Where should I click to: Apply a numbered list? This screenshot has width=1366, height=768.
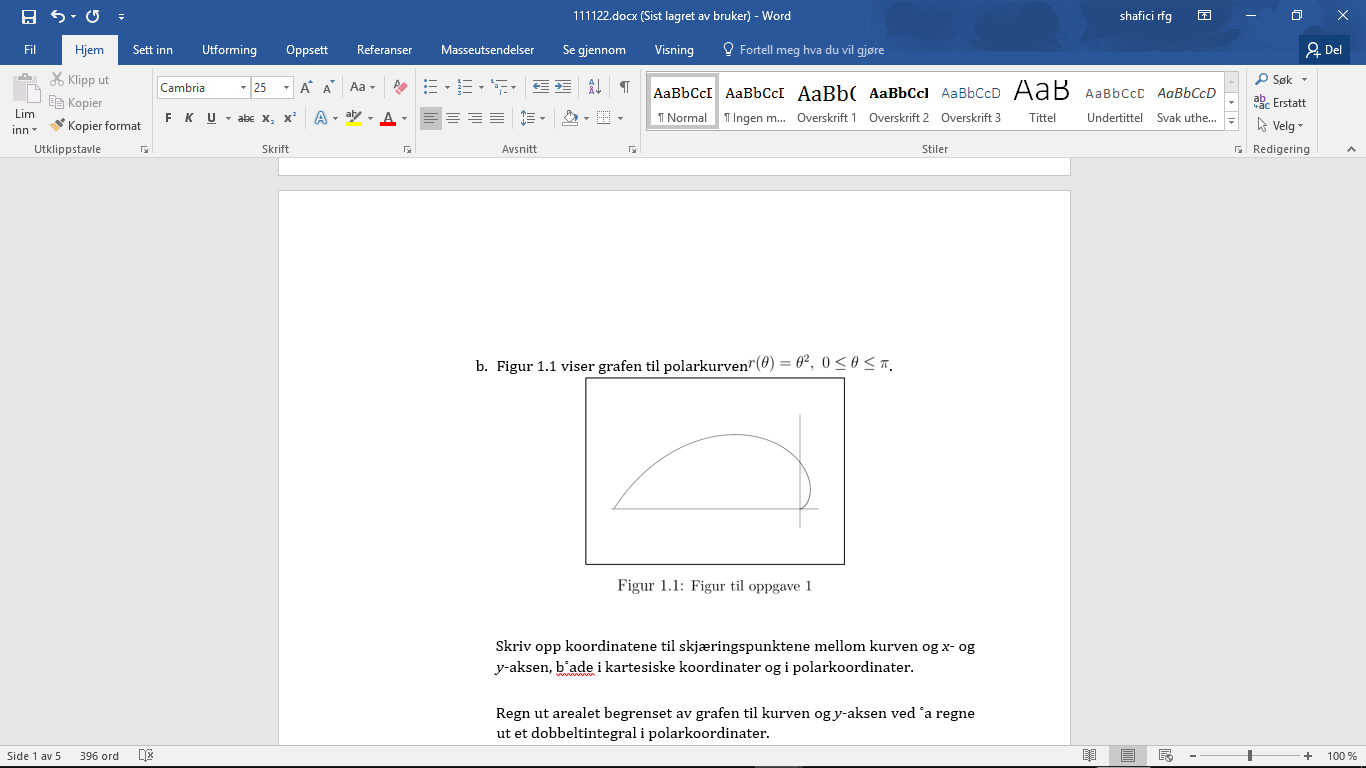(x=464, y=88)
